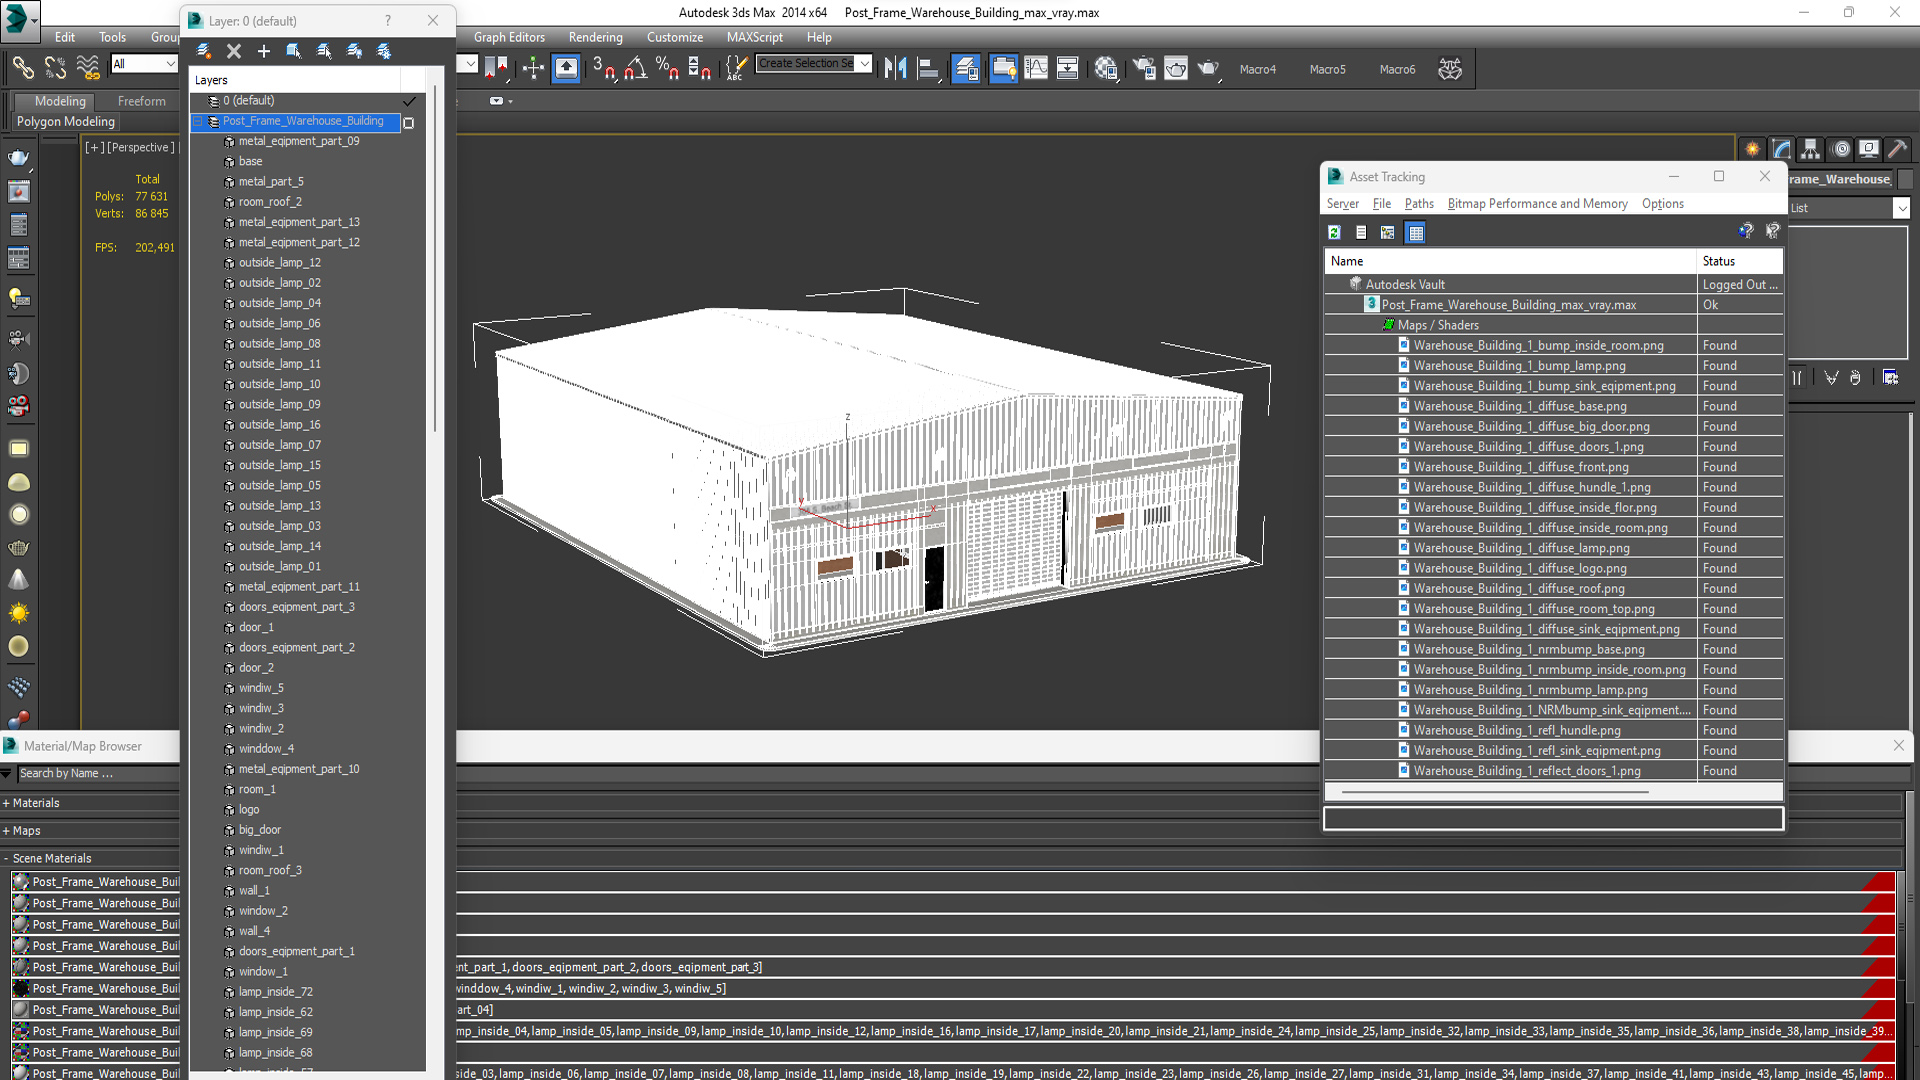Click Edit Named Selection Sets icon
The image size is (1920, 1080).
[736, 68]
